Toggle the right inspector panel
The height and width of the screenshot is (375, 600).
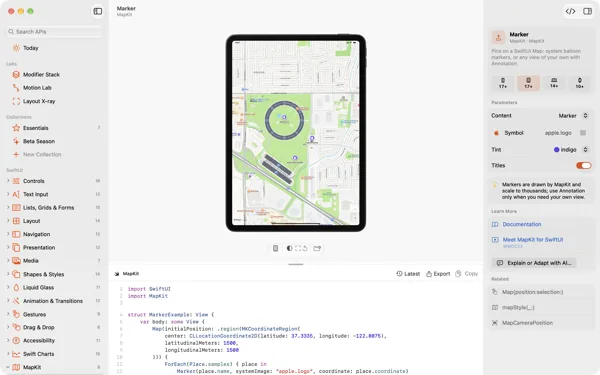(x=587, y=11)
